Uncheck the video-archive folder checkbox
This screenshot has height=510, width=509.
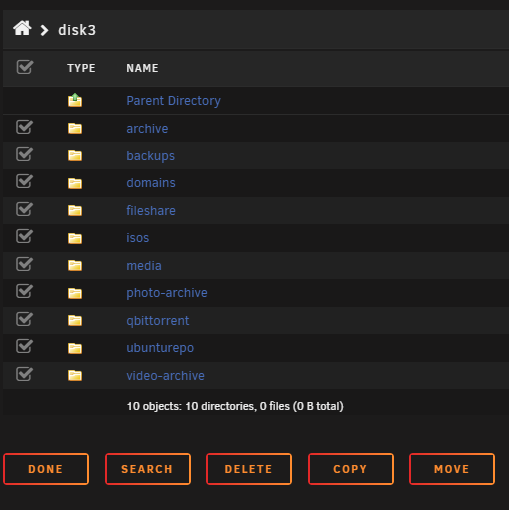coord(24,374)
